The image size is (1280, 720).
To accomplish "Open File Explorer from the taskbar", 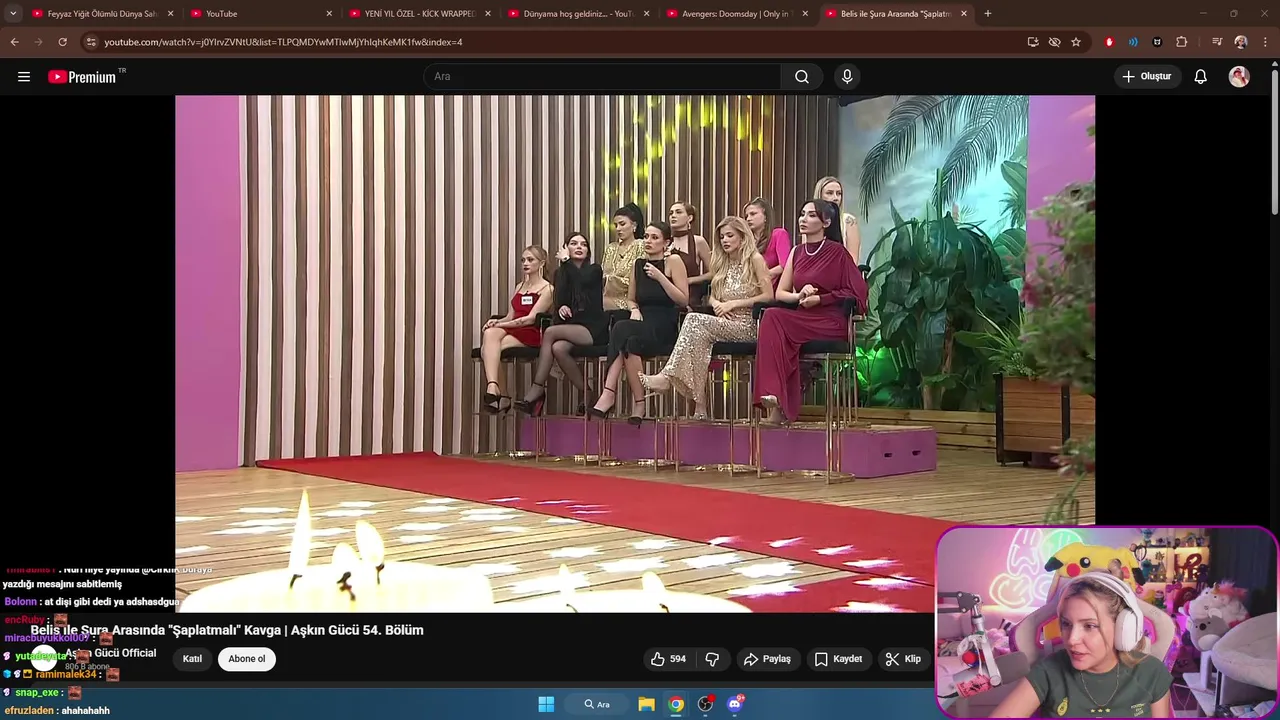I will coord(646,704).
